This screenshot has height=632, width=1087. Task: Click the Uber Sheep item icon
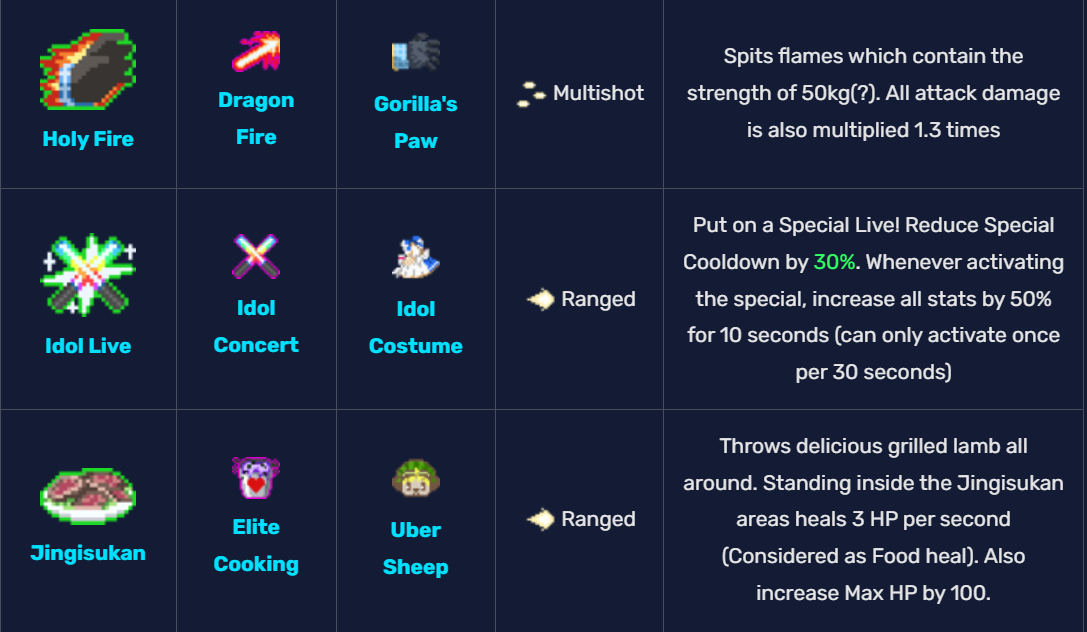[x=415, y=480]
